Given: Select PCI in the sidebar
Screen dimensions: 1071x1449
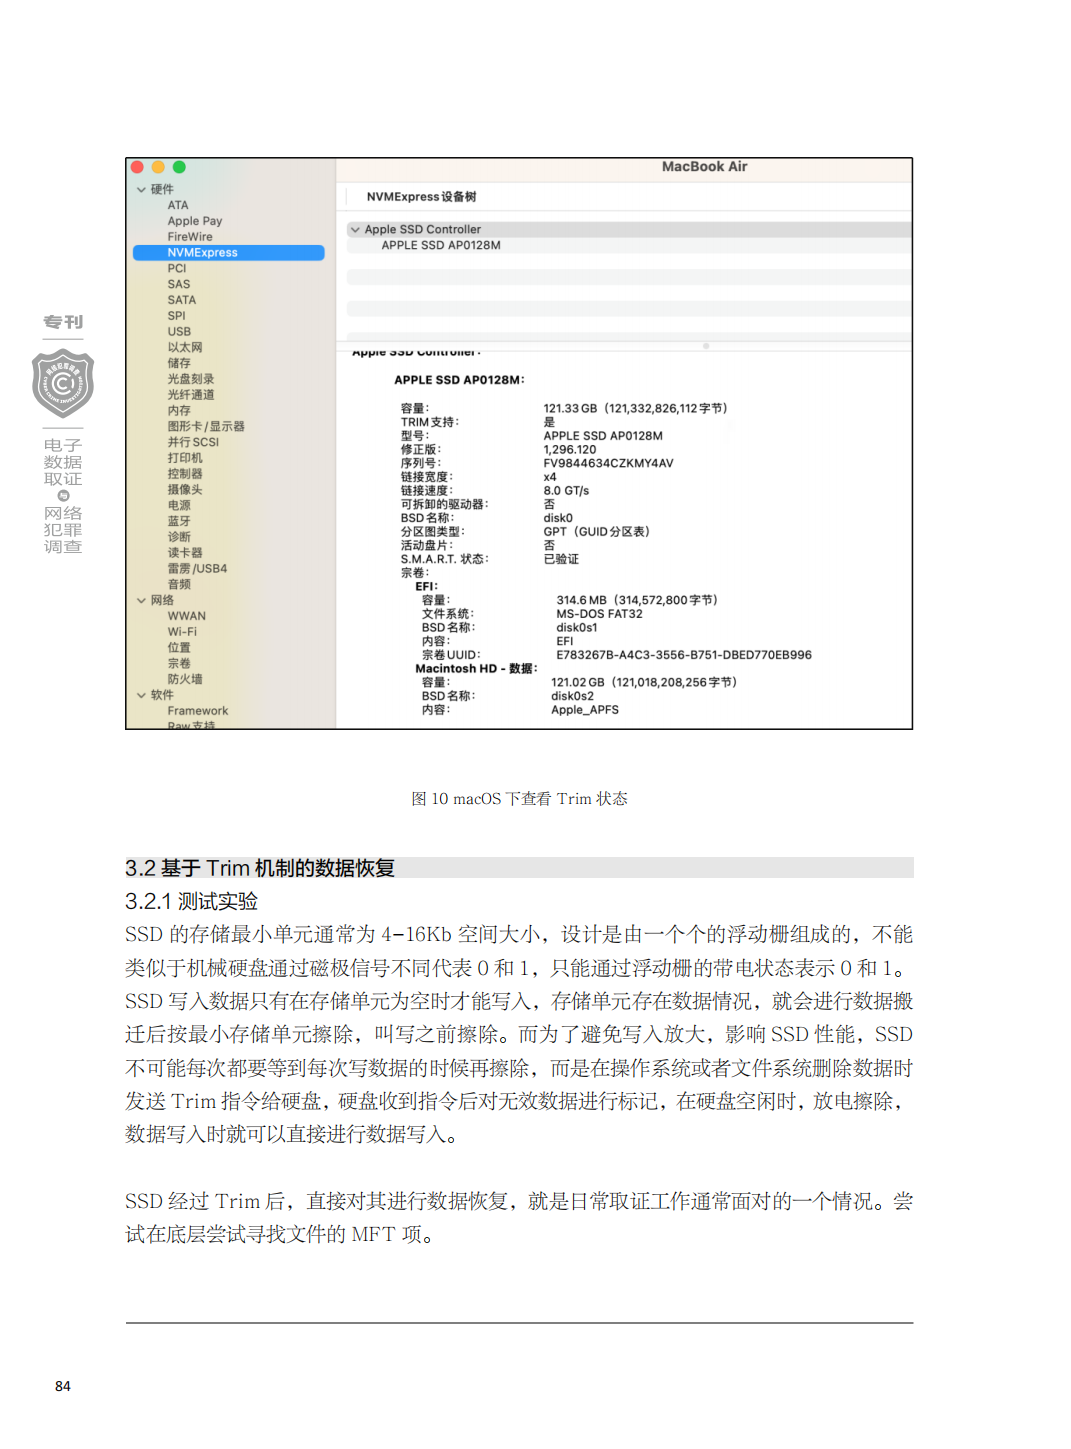Looking at the screenshot, I should 177,268.
